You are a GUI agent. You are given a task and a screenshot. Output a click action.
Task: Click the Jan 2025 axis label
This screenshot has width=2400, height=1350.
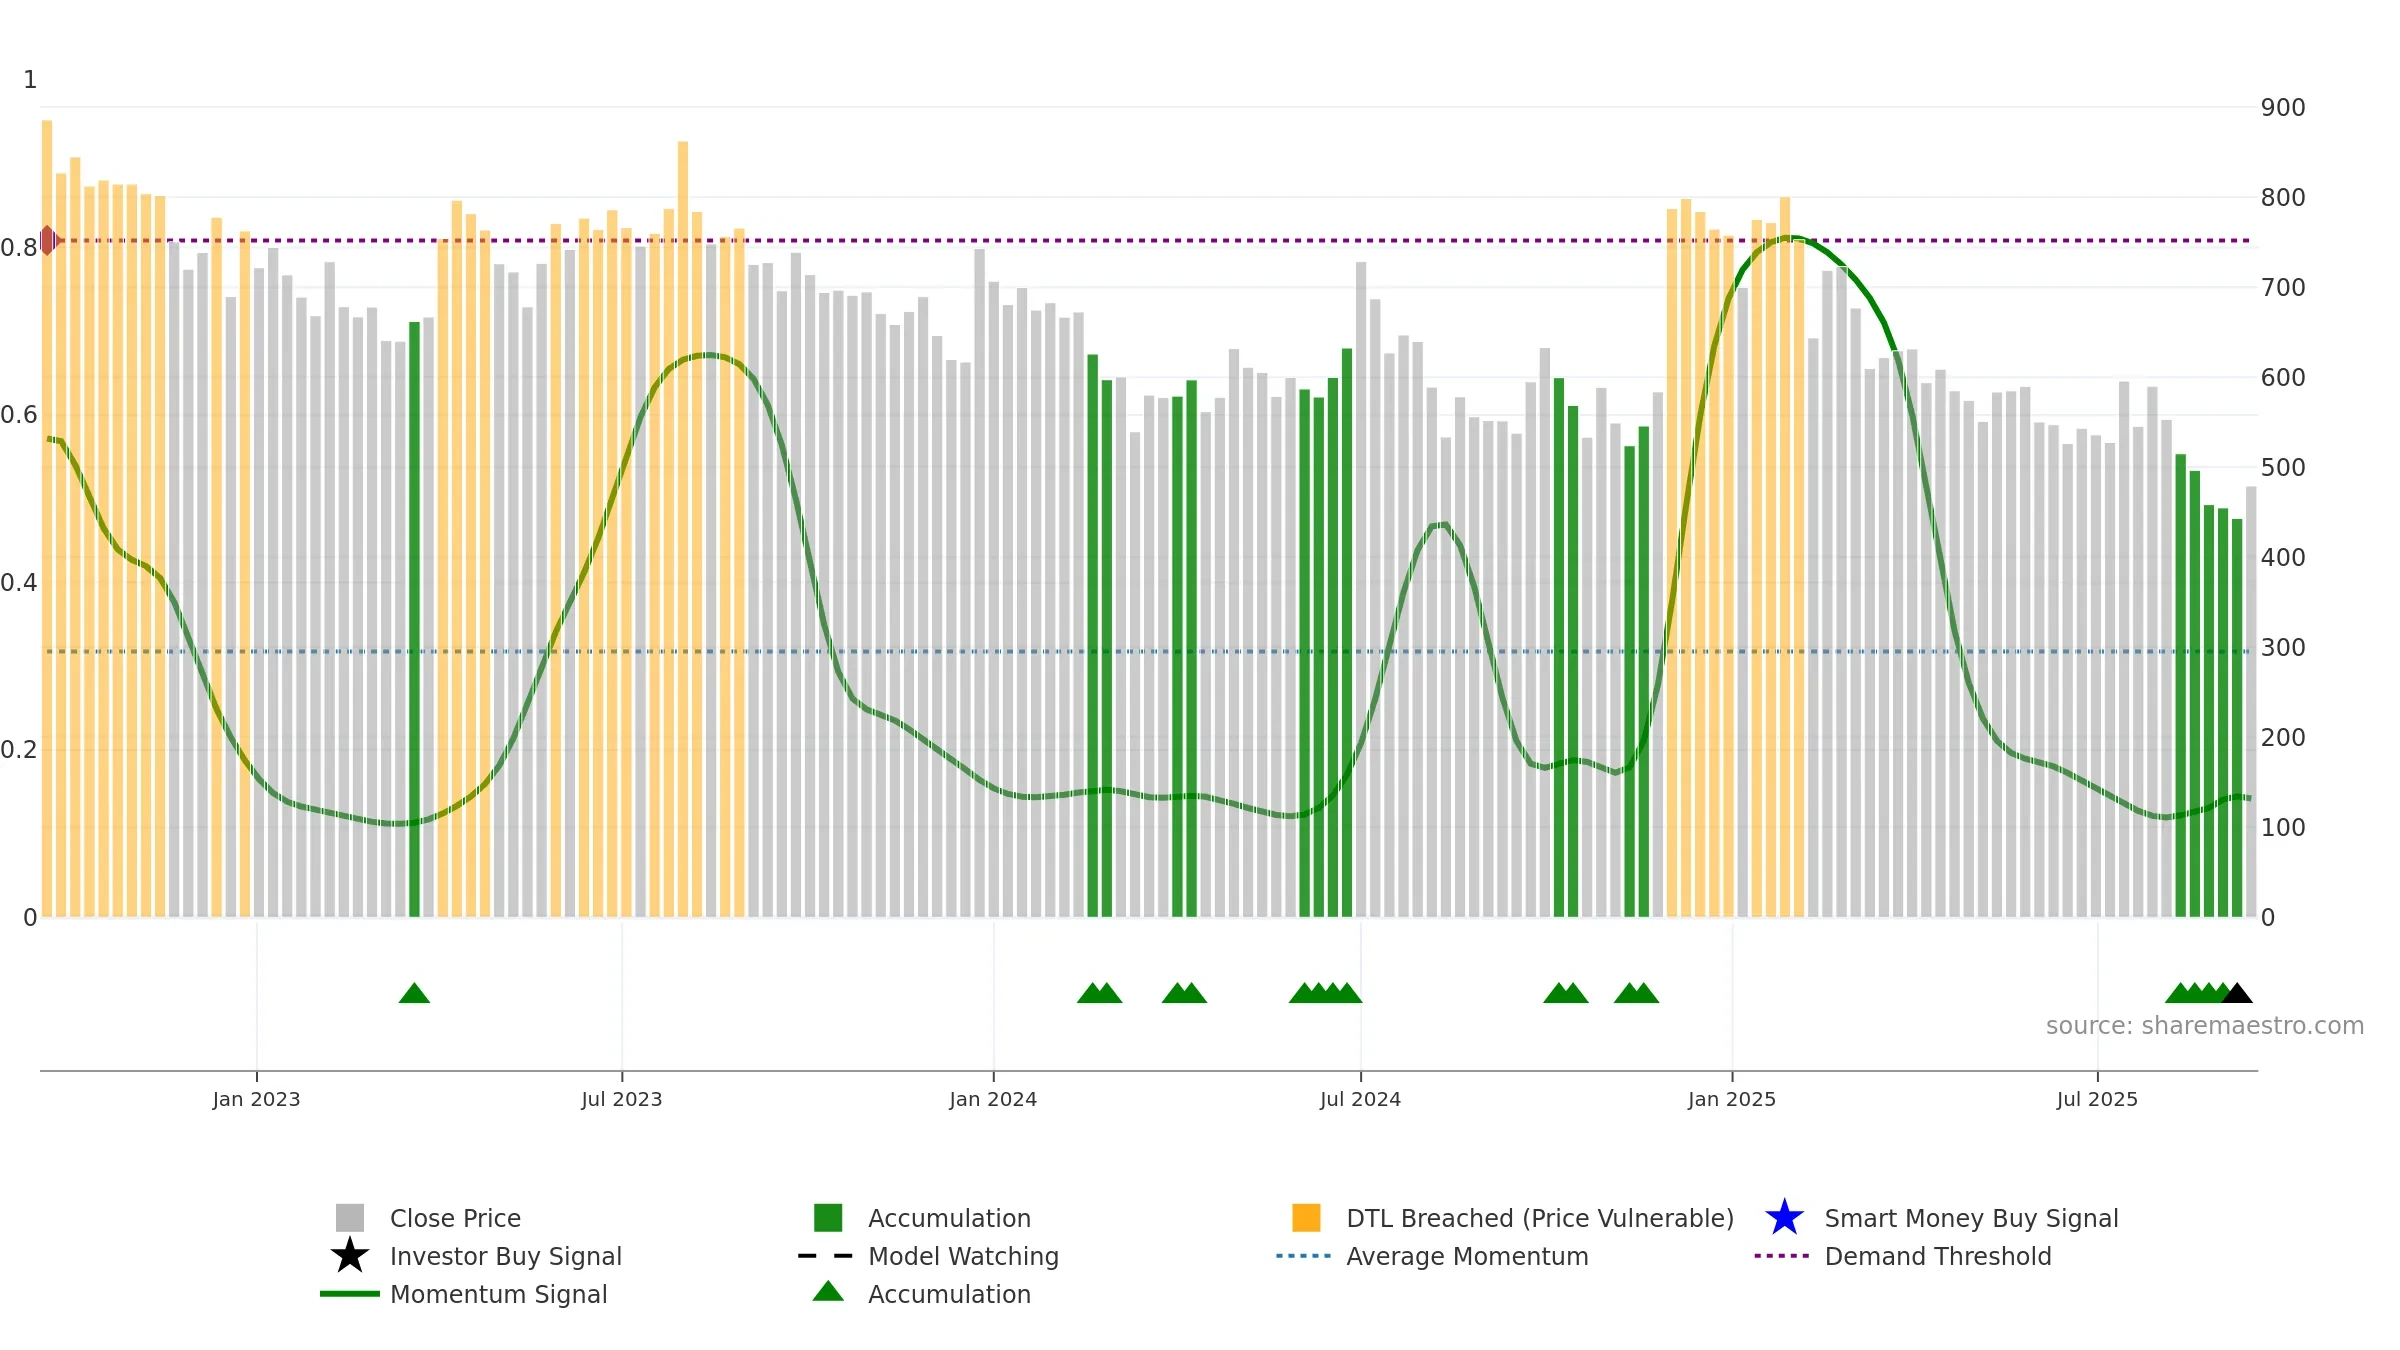click(x=1732, y=1100)
